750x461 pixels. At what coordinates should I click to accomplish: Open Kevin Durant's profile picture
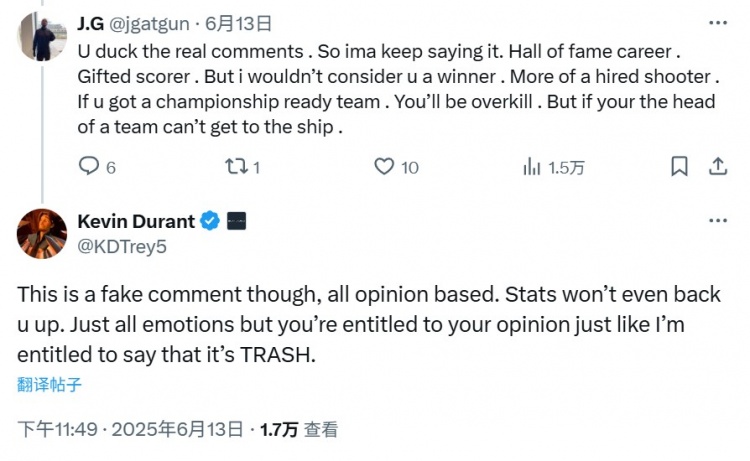[x=41, y=234]
